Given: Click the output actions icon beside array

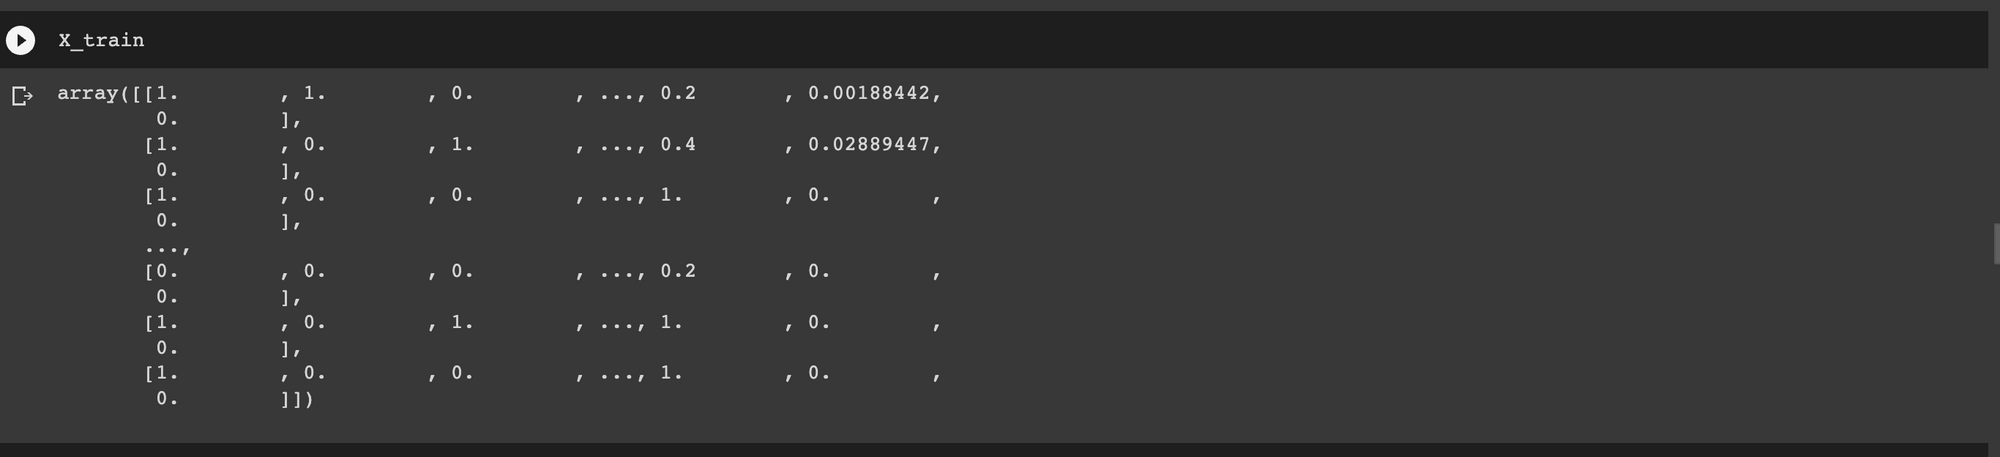Looking at the screenshot, I should click(x=22, y=96).
